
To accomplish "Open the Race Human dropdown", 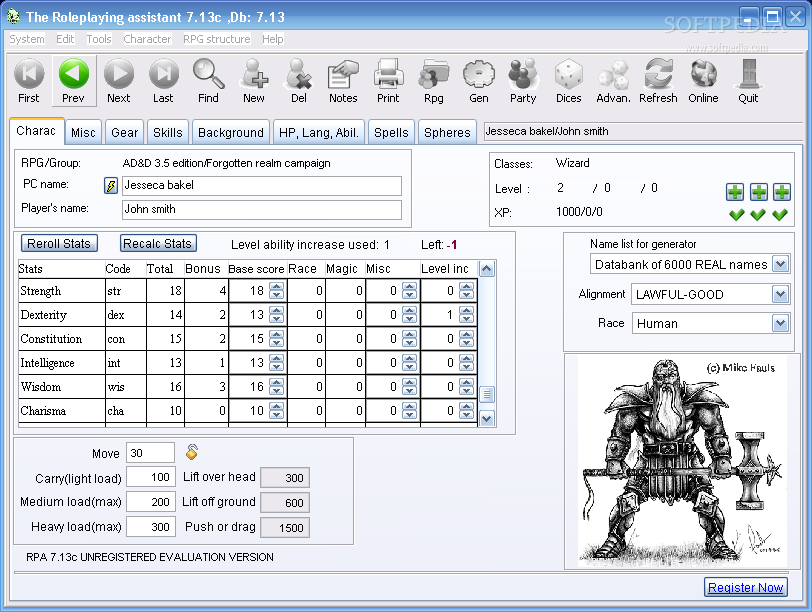I will tap(780, 324).
